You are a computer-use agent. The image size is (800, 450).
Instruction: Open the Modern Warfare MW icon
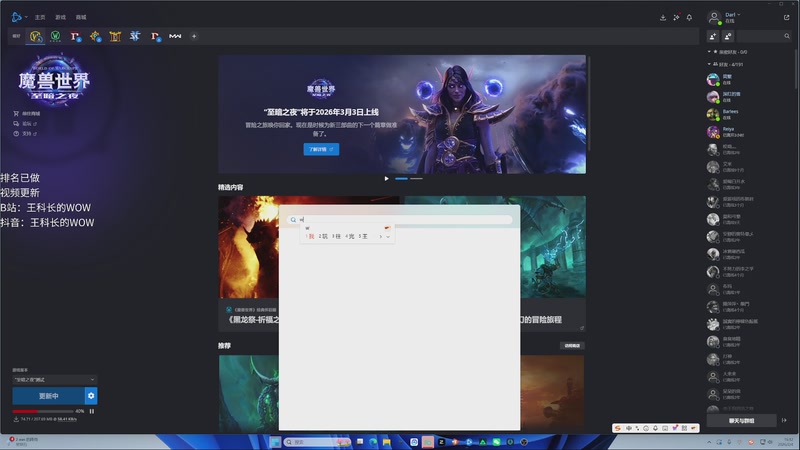pyautogui.click(x=175, y=36)
